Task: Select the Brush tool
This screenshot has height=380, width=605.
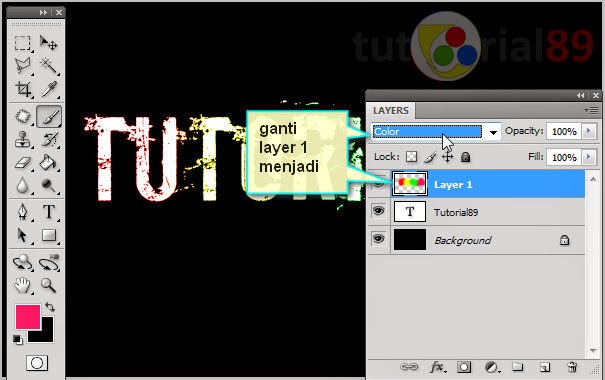Action: (x=49, y=116)
